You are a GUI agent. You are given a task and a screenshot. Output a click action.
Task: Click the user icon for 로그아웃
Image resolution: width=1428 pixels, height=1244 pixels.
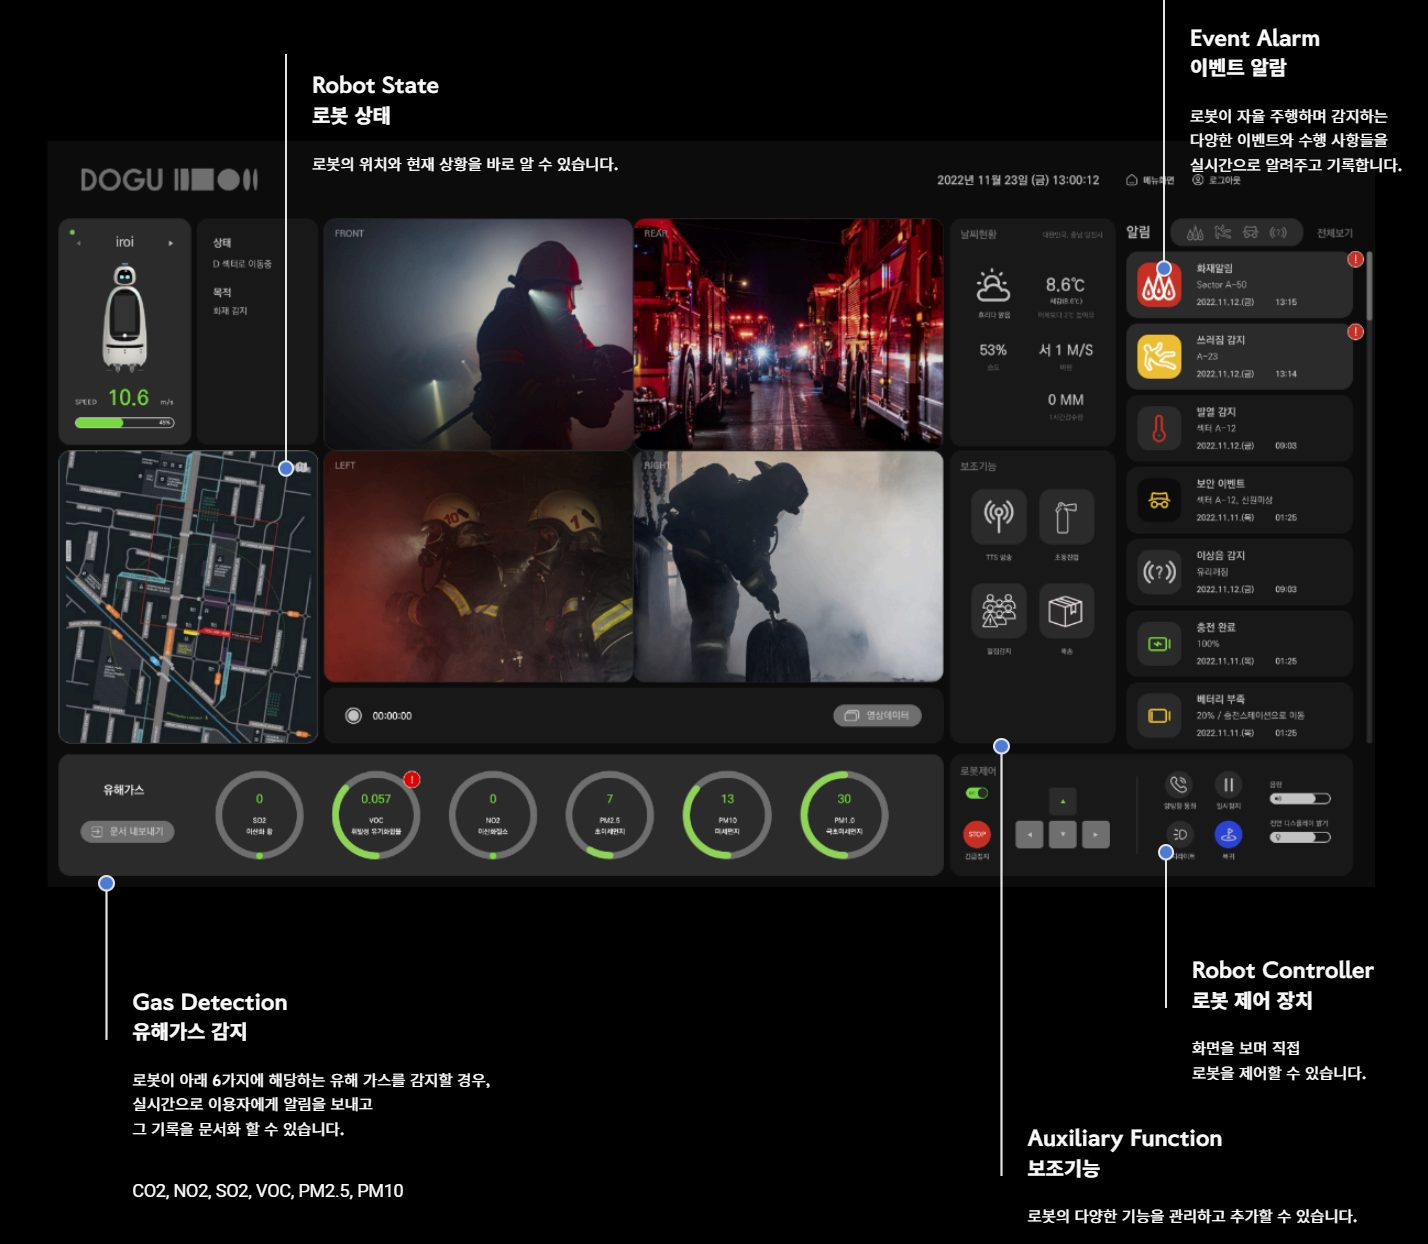pos(1198,180)
